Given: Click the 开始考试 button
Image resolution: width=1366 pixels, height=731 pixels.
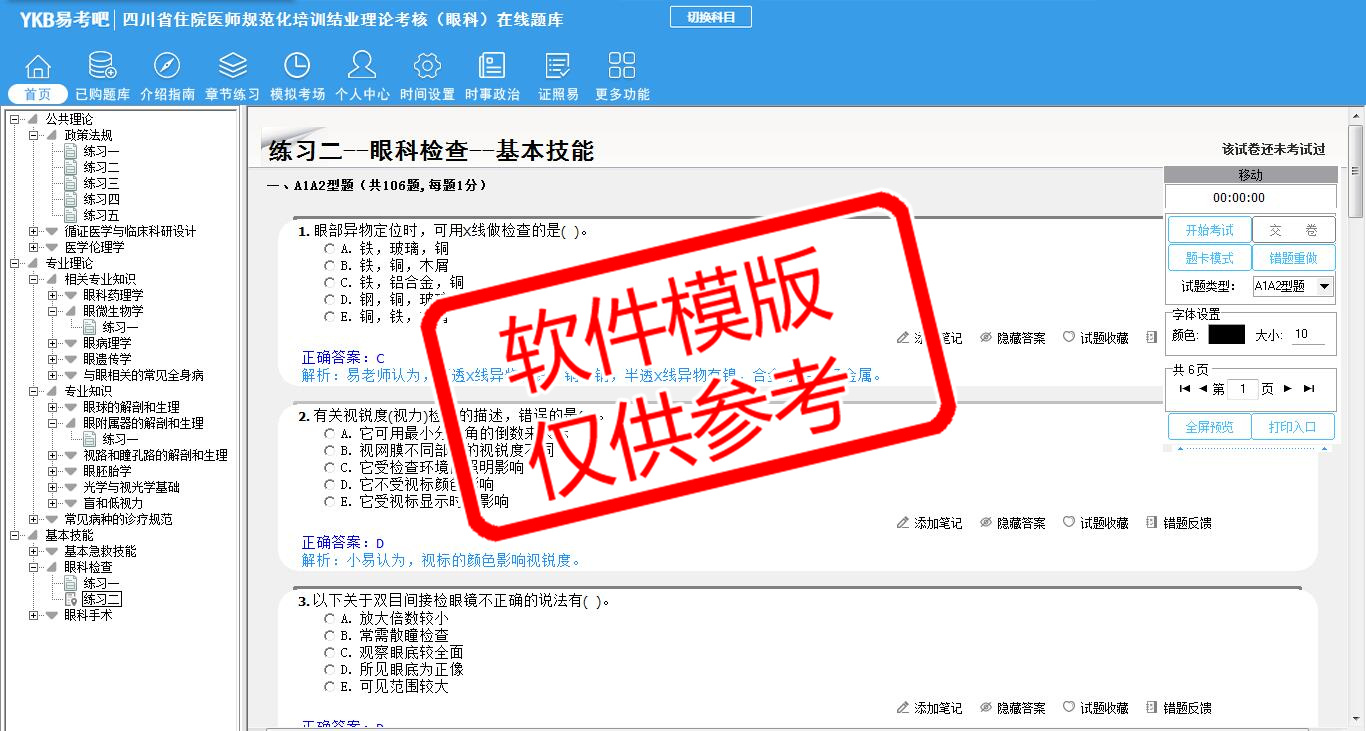Looking at the screenshot, I should (1209, 230).
